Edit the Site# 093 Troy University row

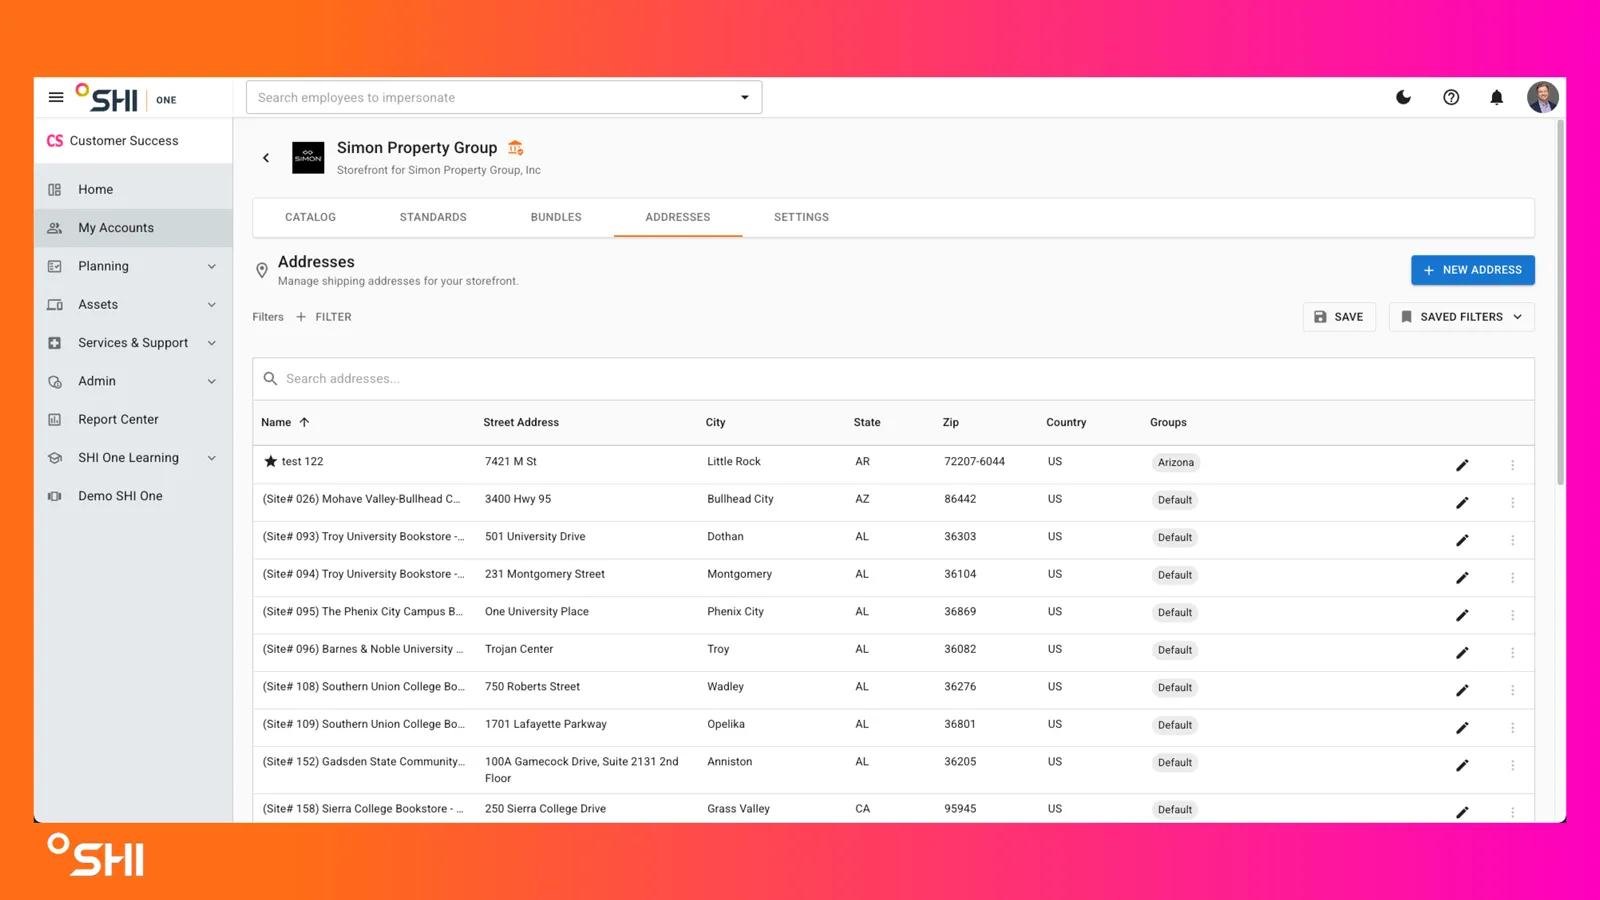(1462, 540)
